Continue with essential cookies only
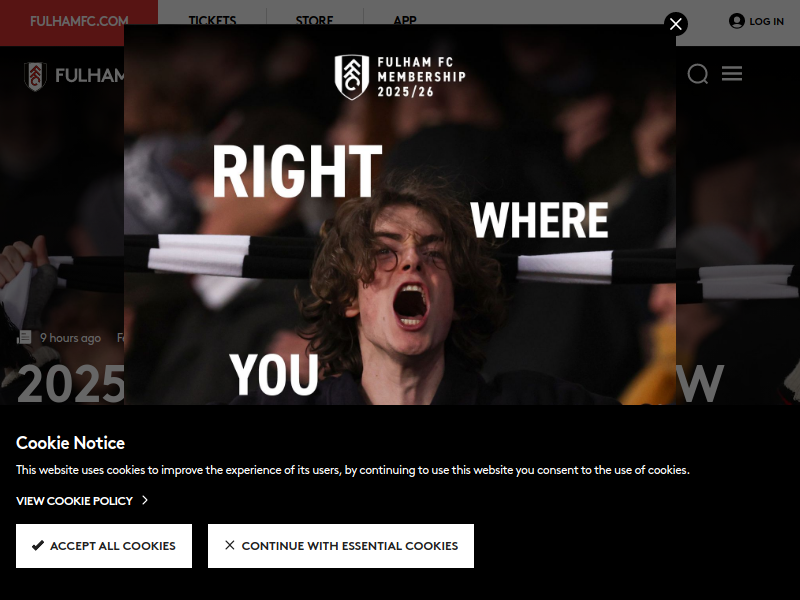This screenshot has height=600, width=800. (341, 546)
